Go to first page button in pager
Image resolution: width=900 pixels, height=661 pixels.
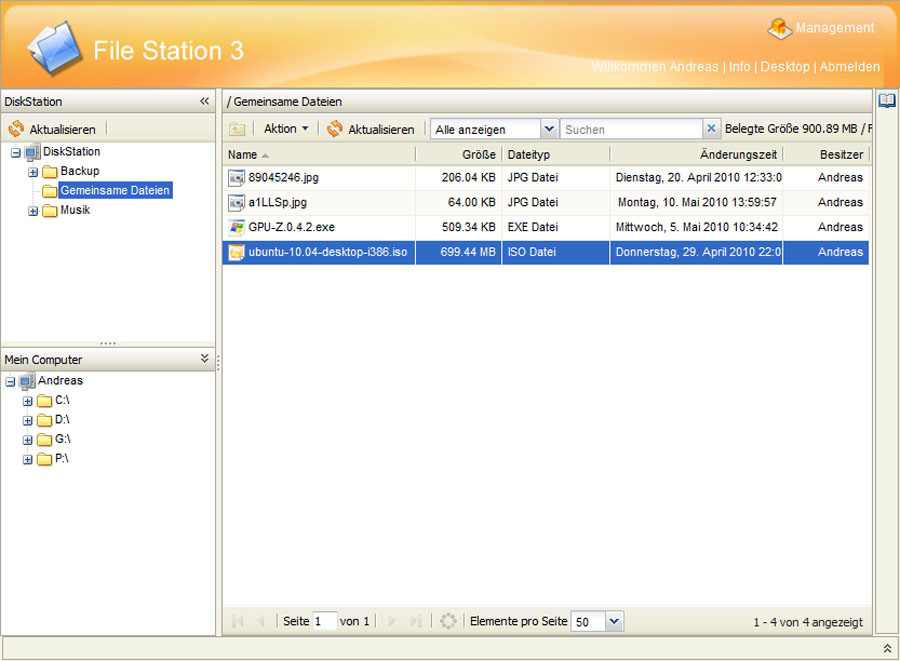point(238,621)
